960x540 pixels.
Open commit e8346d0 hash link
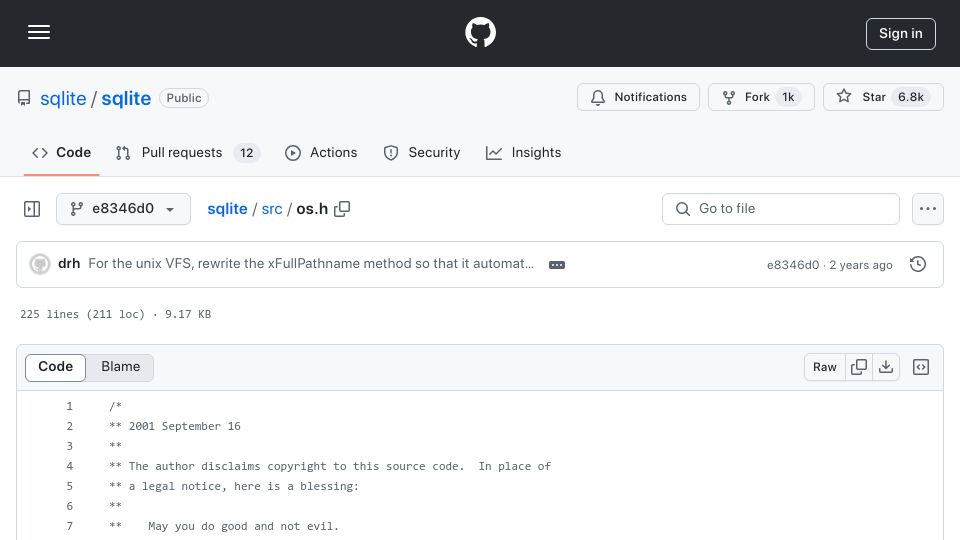pyautogui.click(x=792, y=264)
